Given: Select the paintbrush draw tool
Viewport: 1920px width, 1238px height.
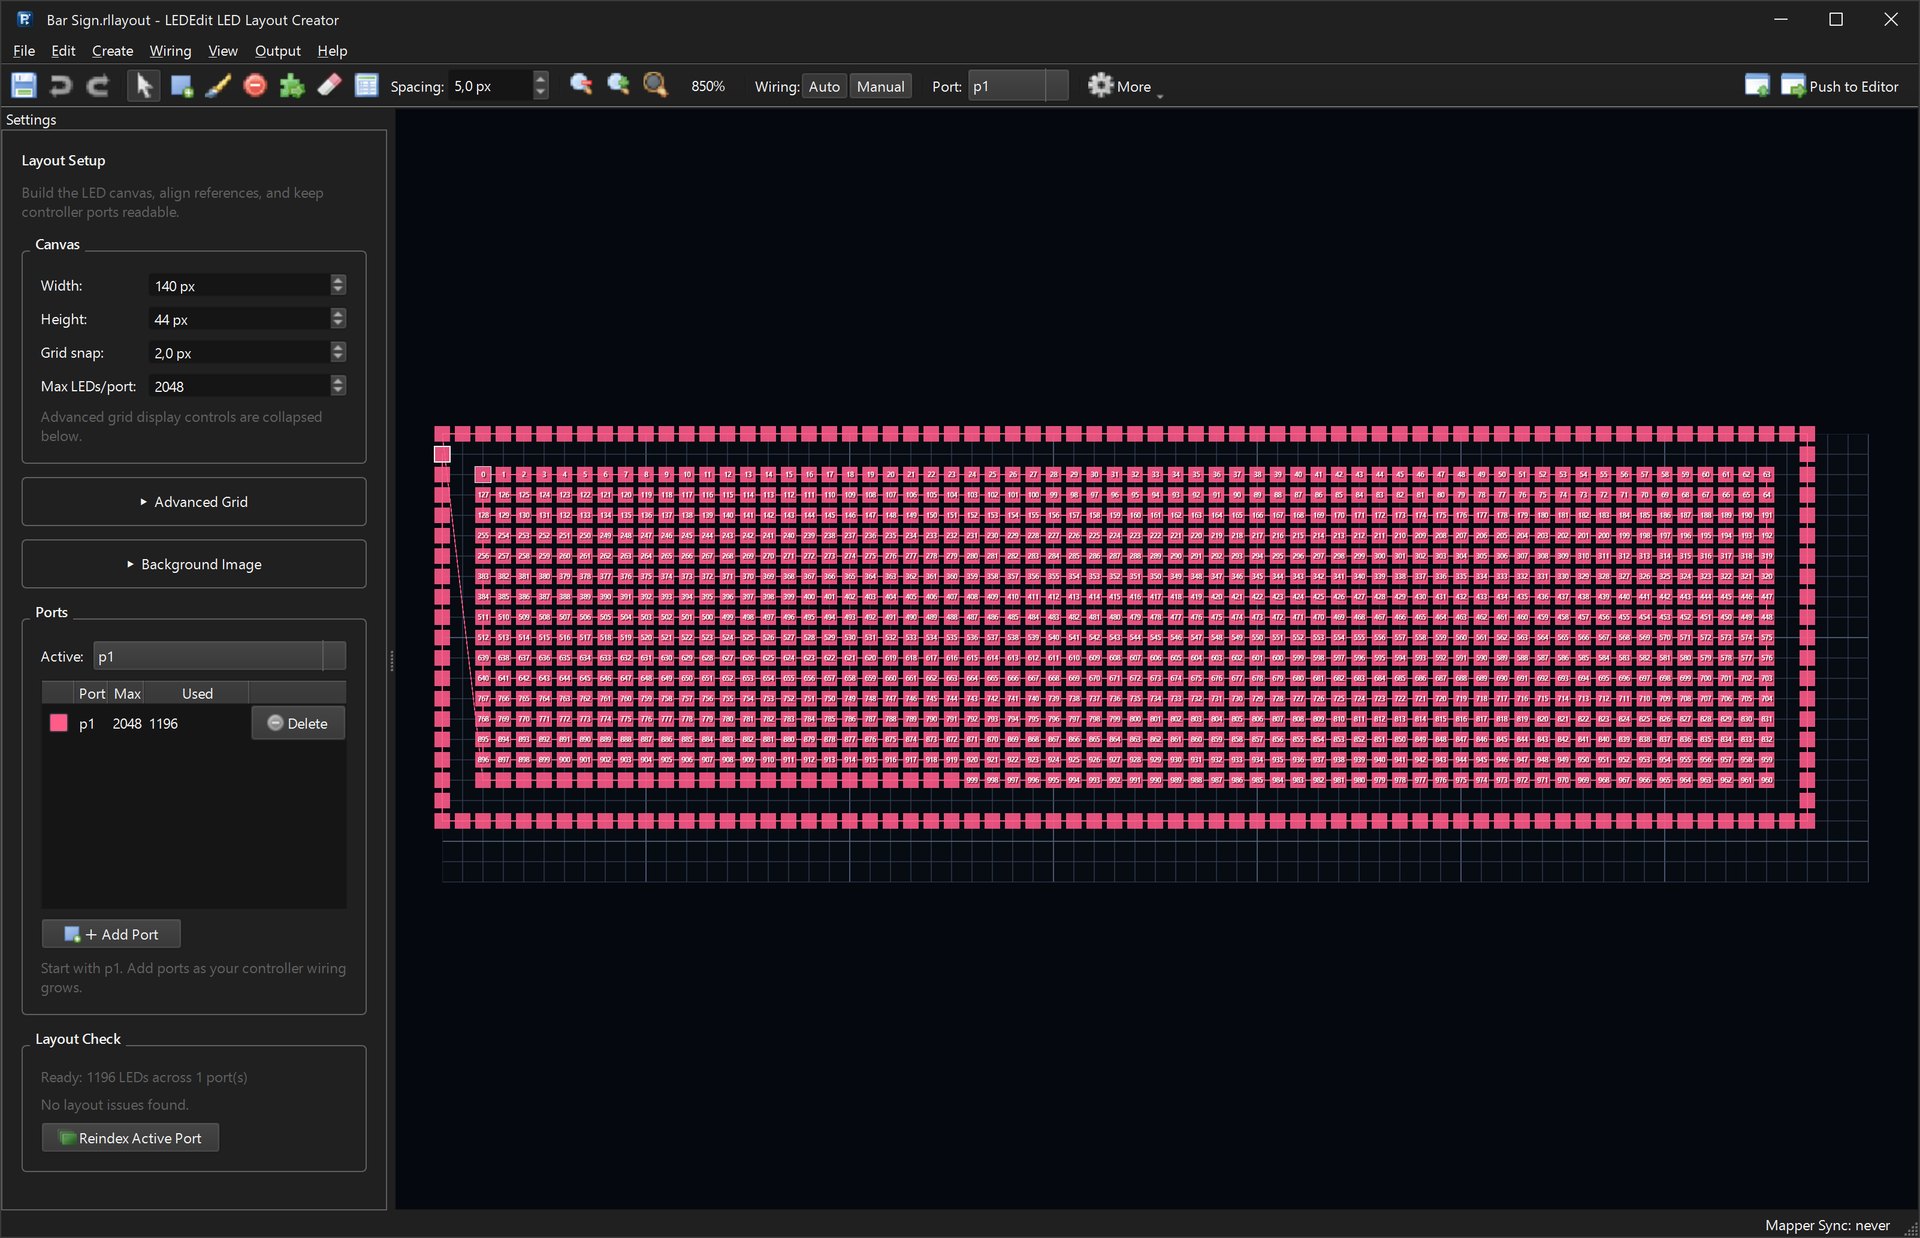Looking at the screenshot, I should pyautogui.click(x=218, y=86).
